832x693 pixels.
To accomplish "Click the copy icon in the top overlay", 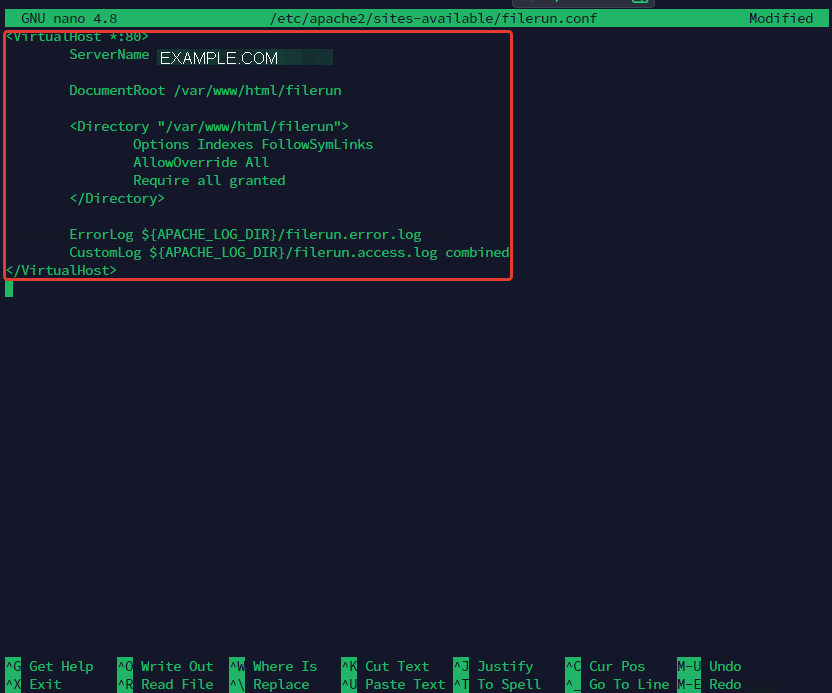I will coord(640,4).
